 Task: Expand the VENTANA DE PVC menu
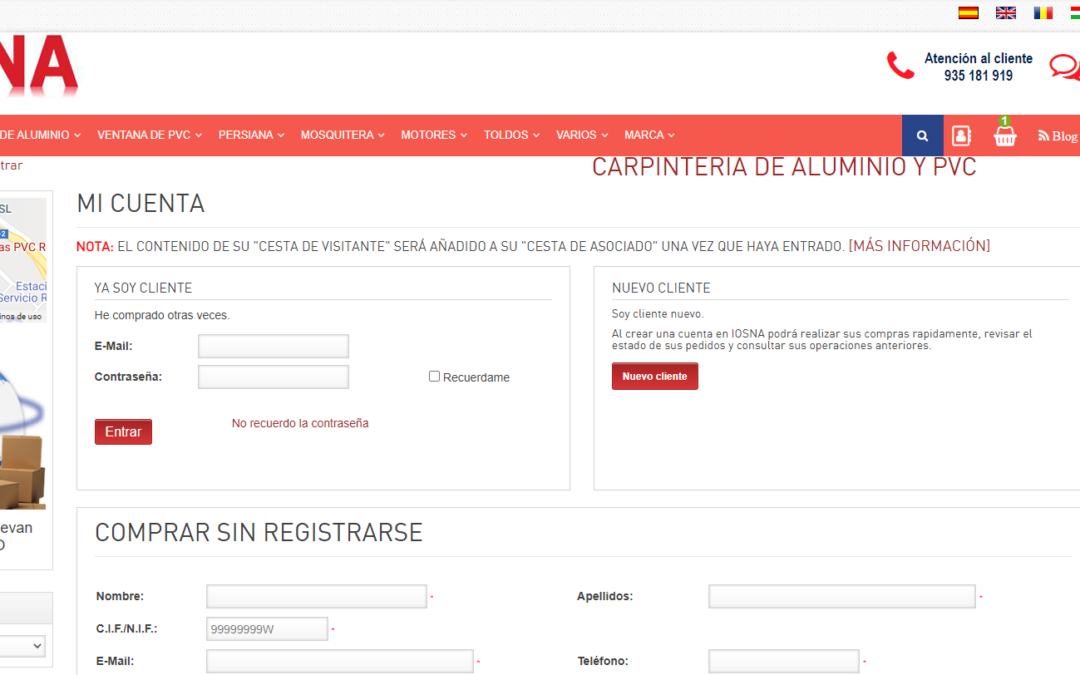pos(149,135)
